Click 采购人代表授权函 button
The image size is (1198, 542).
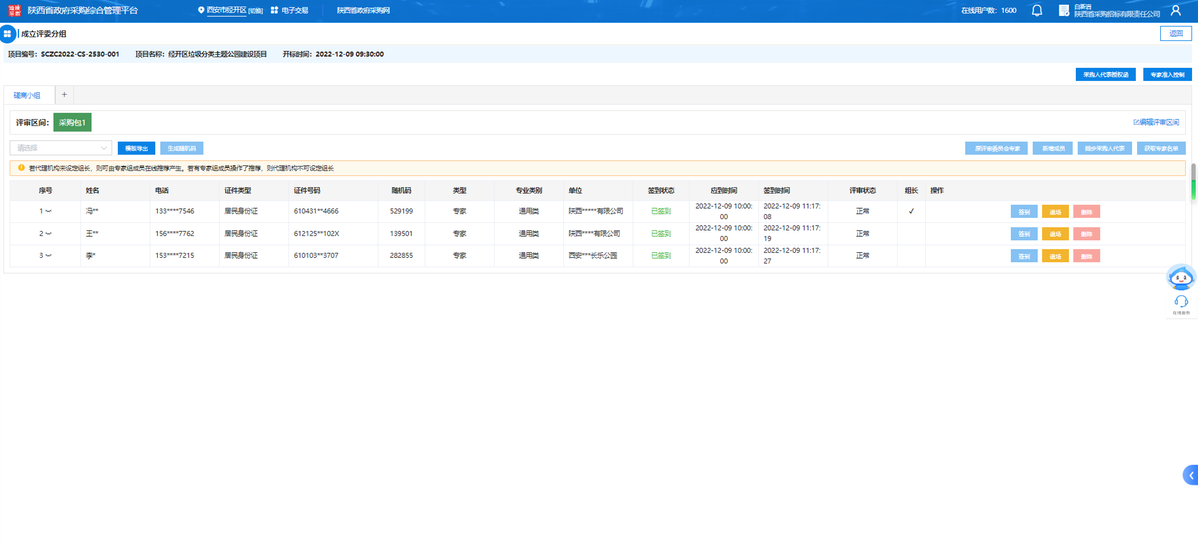(1105, 75)
